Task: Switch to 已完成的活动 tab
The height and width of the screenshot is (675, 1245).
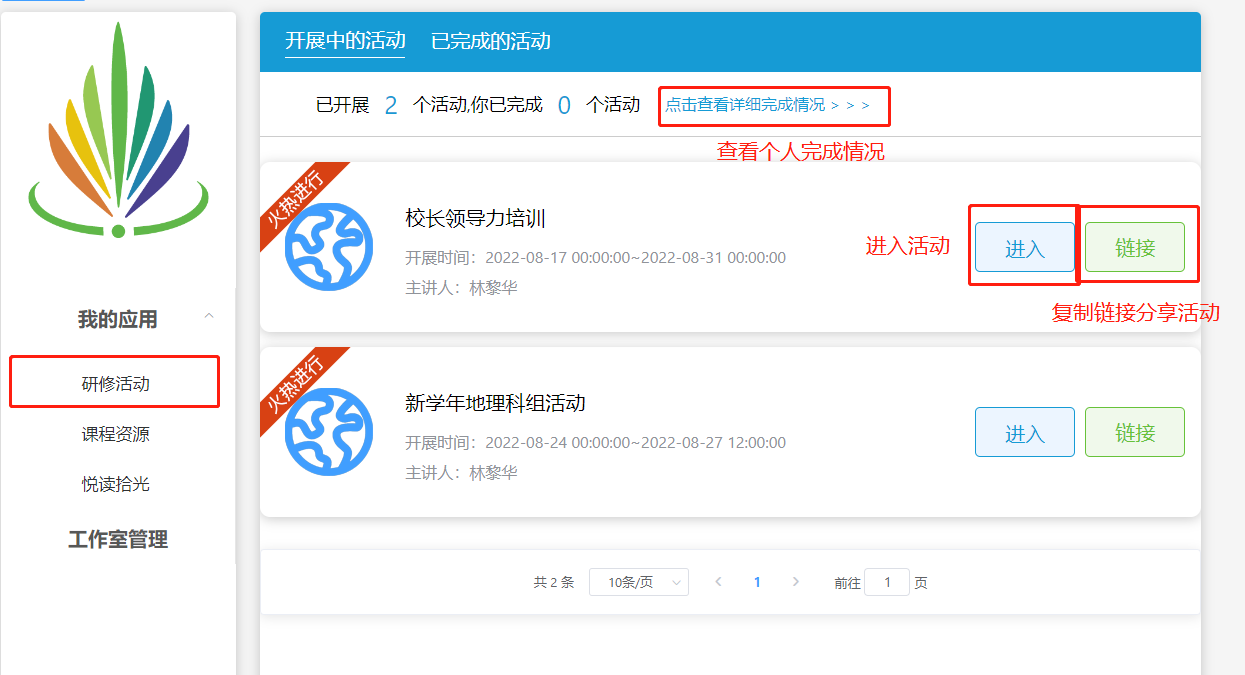Action: click(x=490, y=41)
